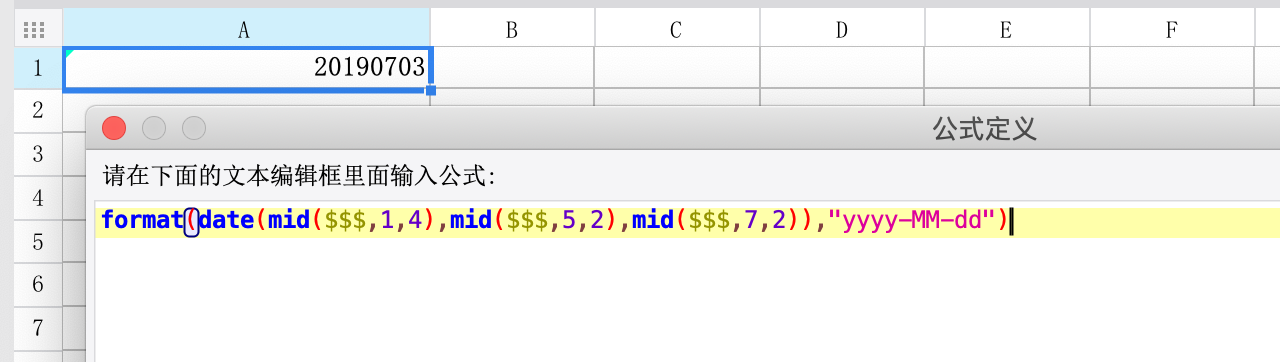Select column F header
The height and width of the screenshot is (362, 1280).
1172,29
